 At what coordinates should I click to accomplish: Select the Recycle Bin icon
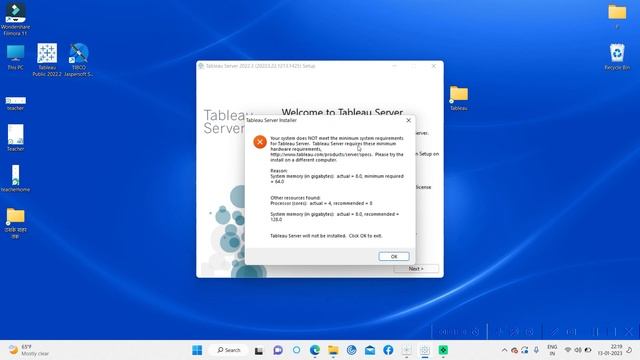tap(617, 57)
